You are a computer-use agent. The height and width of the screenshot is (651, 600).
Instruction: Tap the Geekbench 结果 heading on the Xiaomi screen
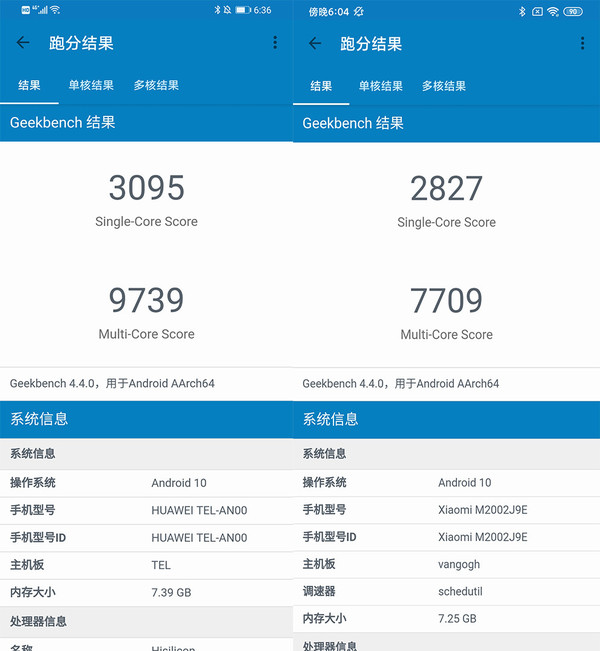pyautogui.click(x=353, y=123)
